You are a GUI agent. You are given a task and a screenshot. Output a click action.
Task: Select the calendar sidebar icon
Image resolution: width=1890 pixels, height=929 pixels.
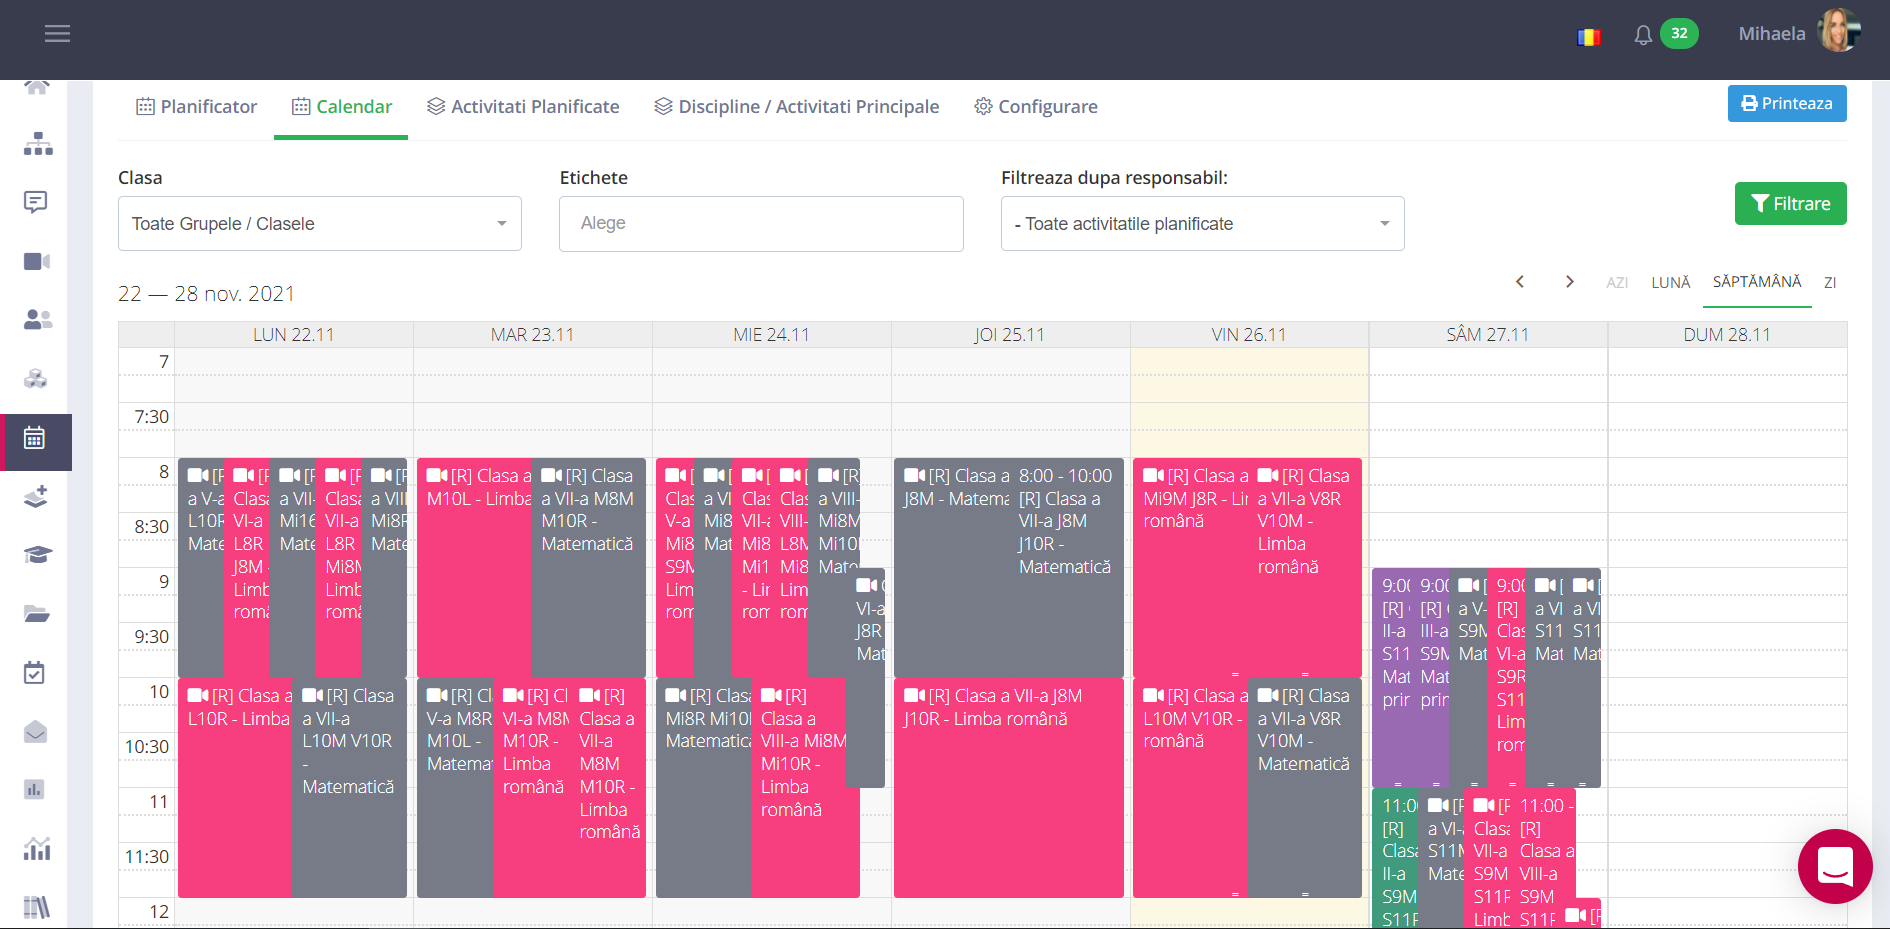click(x=35, y=438)
